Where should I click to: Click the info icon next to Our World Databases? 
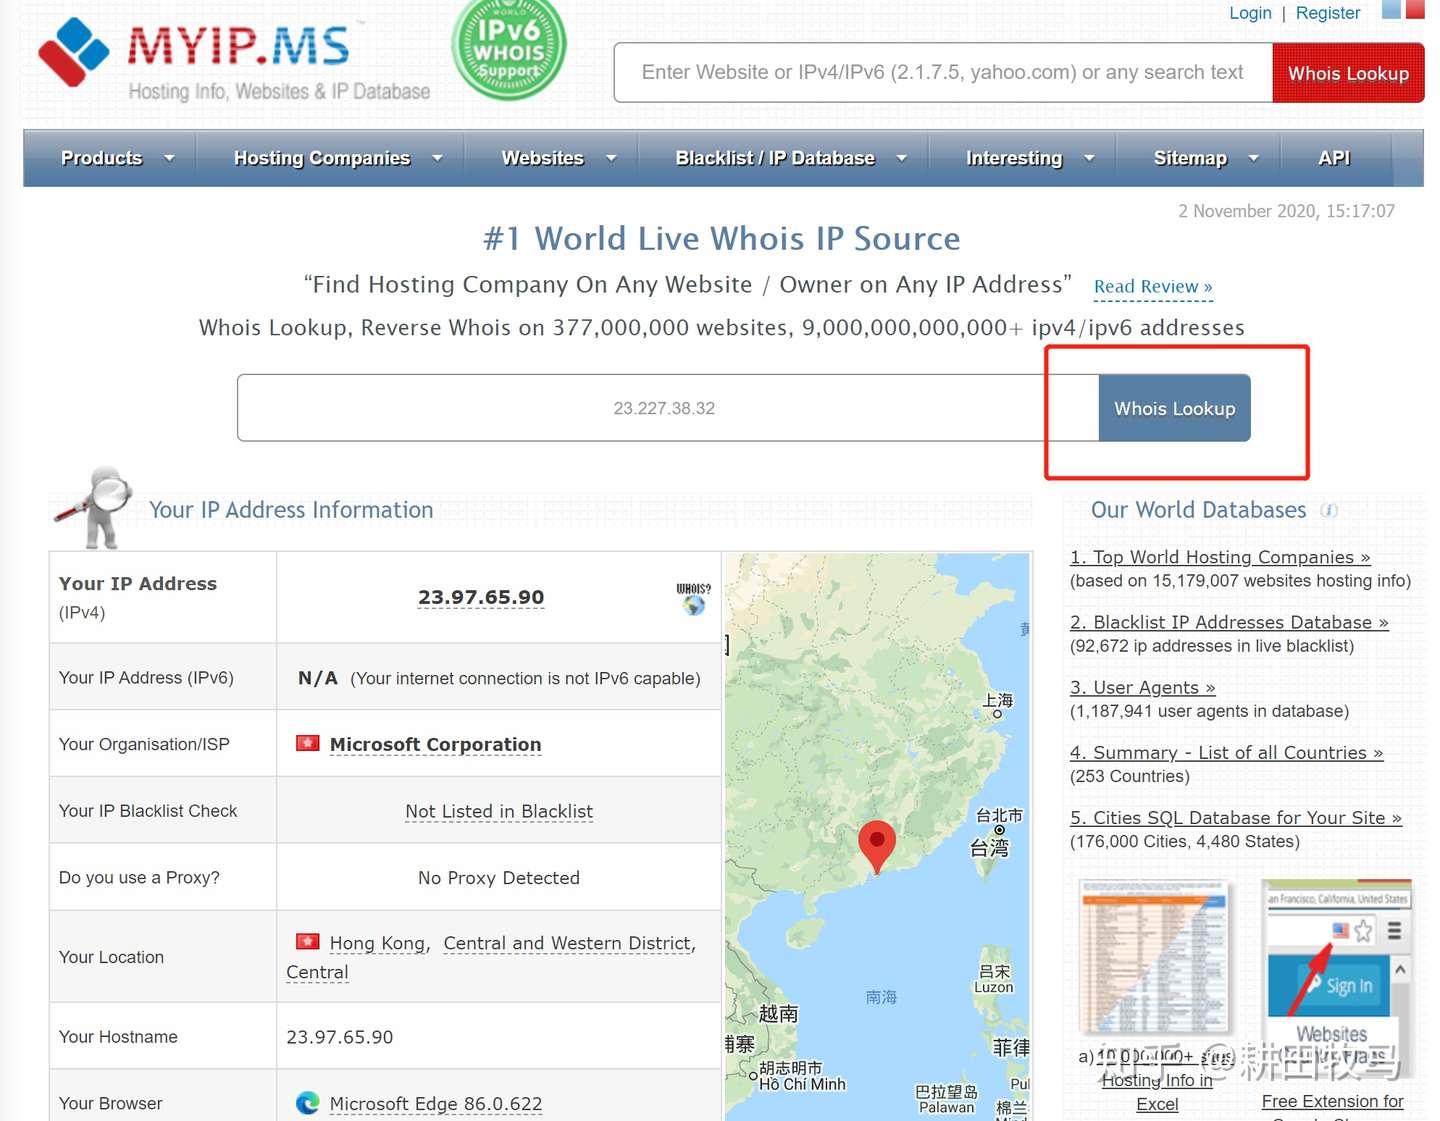pos(1329,510)
